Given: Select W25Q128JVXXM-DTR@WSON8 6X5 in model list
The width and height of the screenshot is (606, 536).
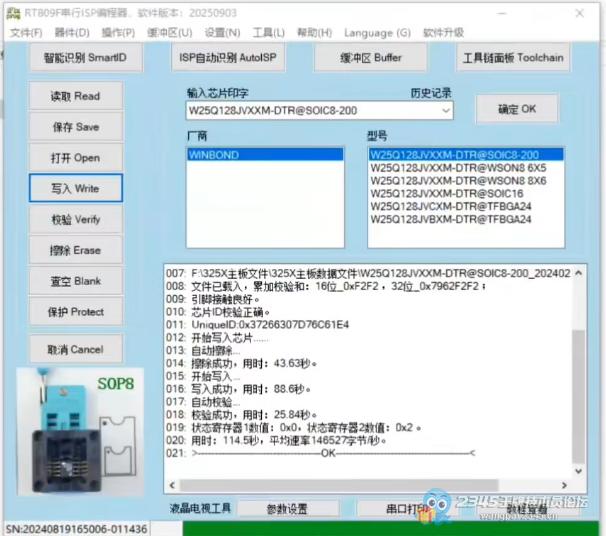Looking at the screenshot, I should click(x=458, y=168).
